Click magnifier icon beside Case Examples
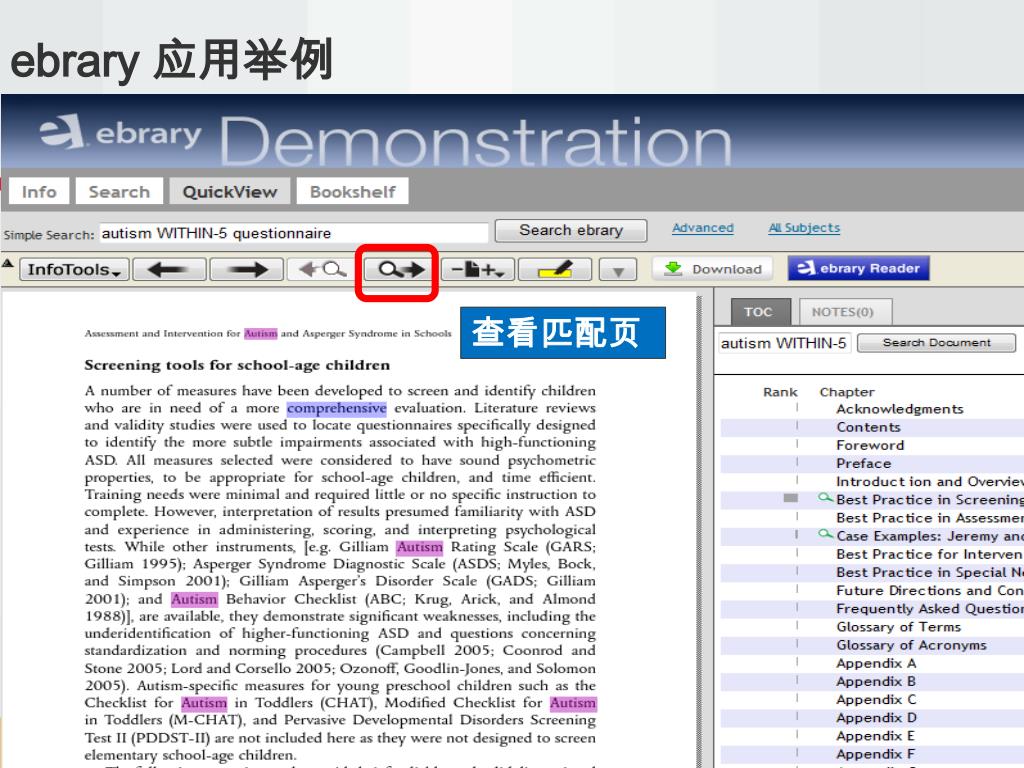The height and width of the screenshot is (768, 1024). click(x=825, y=535)
